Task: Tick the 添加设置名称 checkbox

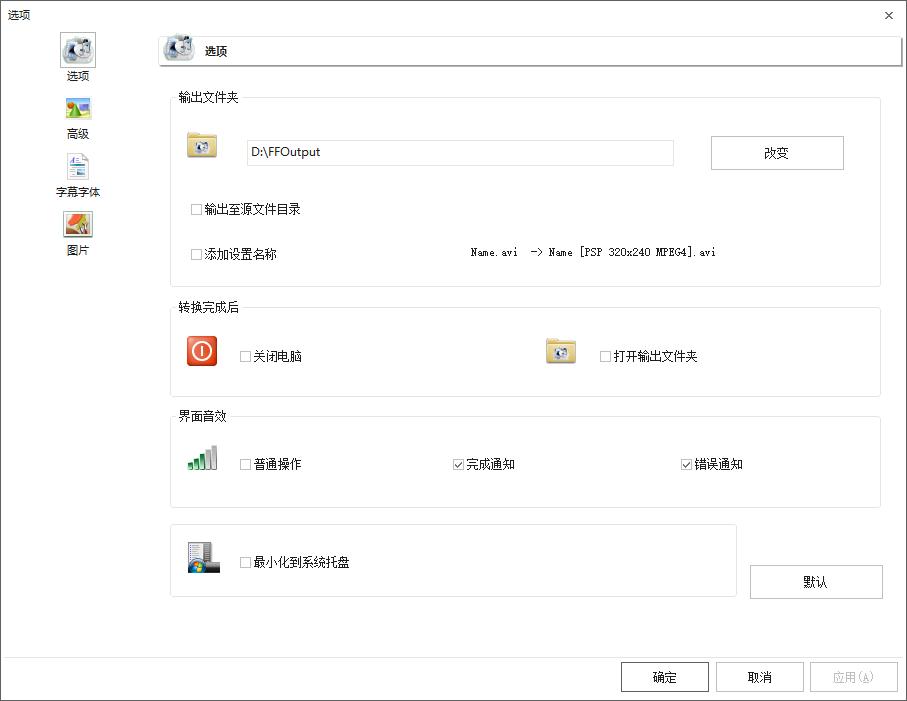Action: (196, 254)
